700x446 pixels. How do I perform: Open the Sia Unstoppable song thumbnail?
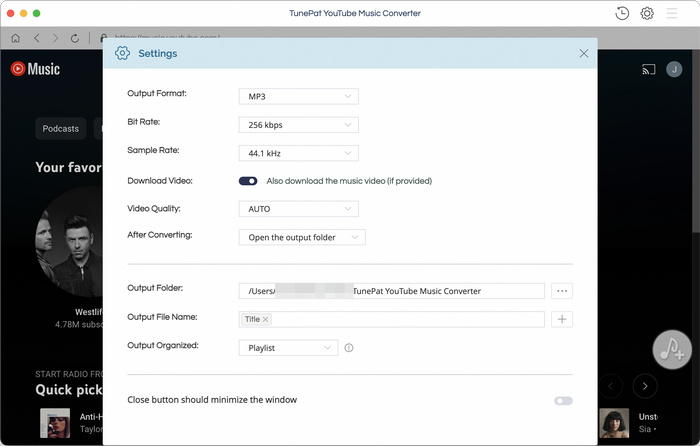614,423
